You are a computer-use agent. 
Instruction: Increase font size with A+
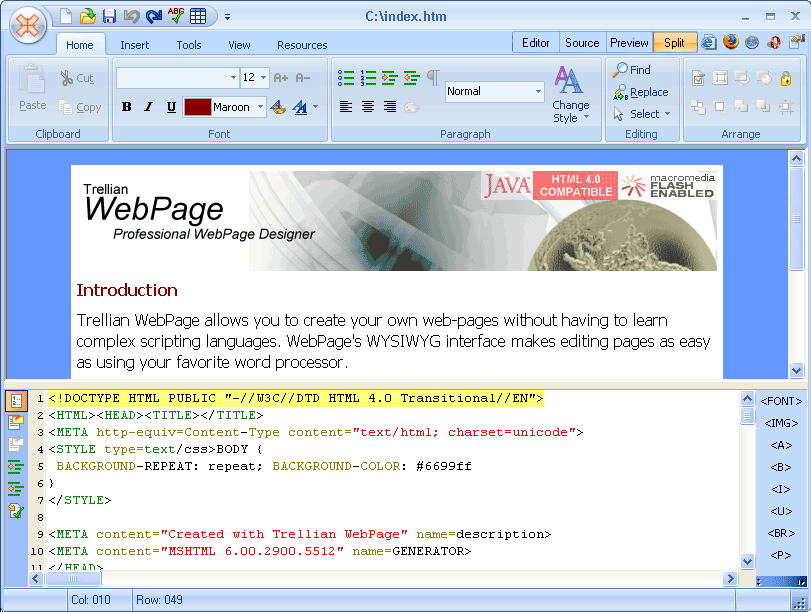tap(280, 78)
